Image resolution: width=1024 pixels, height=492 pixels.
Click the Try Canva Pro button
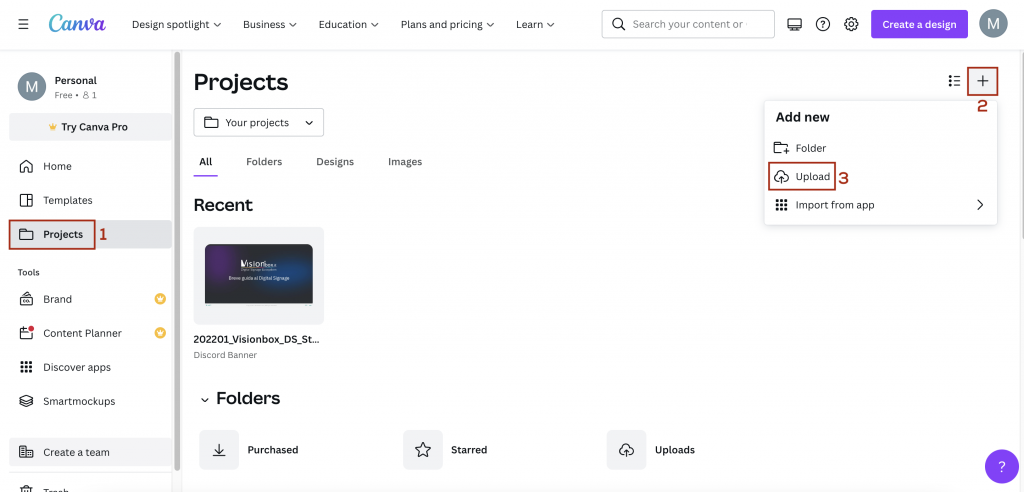pyautogui.click(x=90, y=127)
